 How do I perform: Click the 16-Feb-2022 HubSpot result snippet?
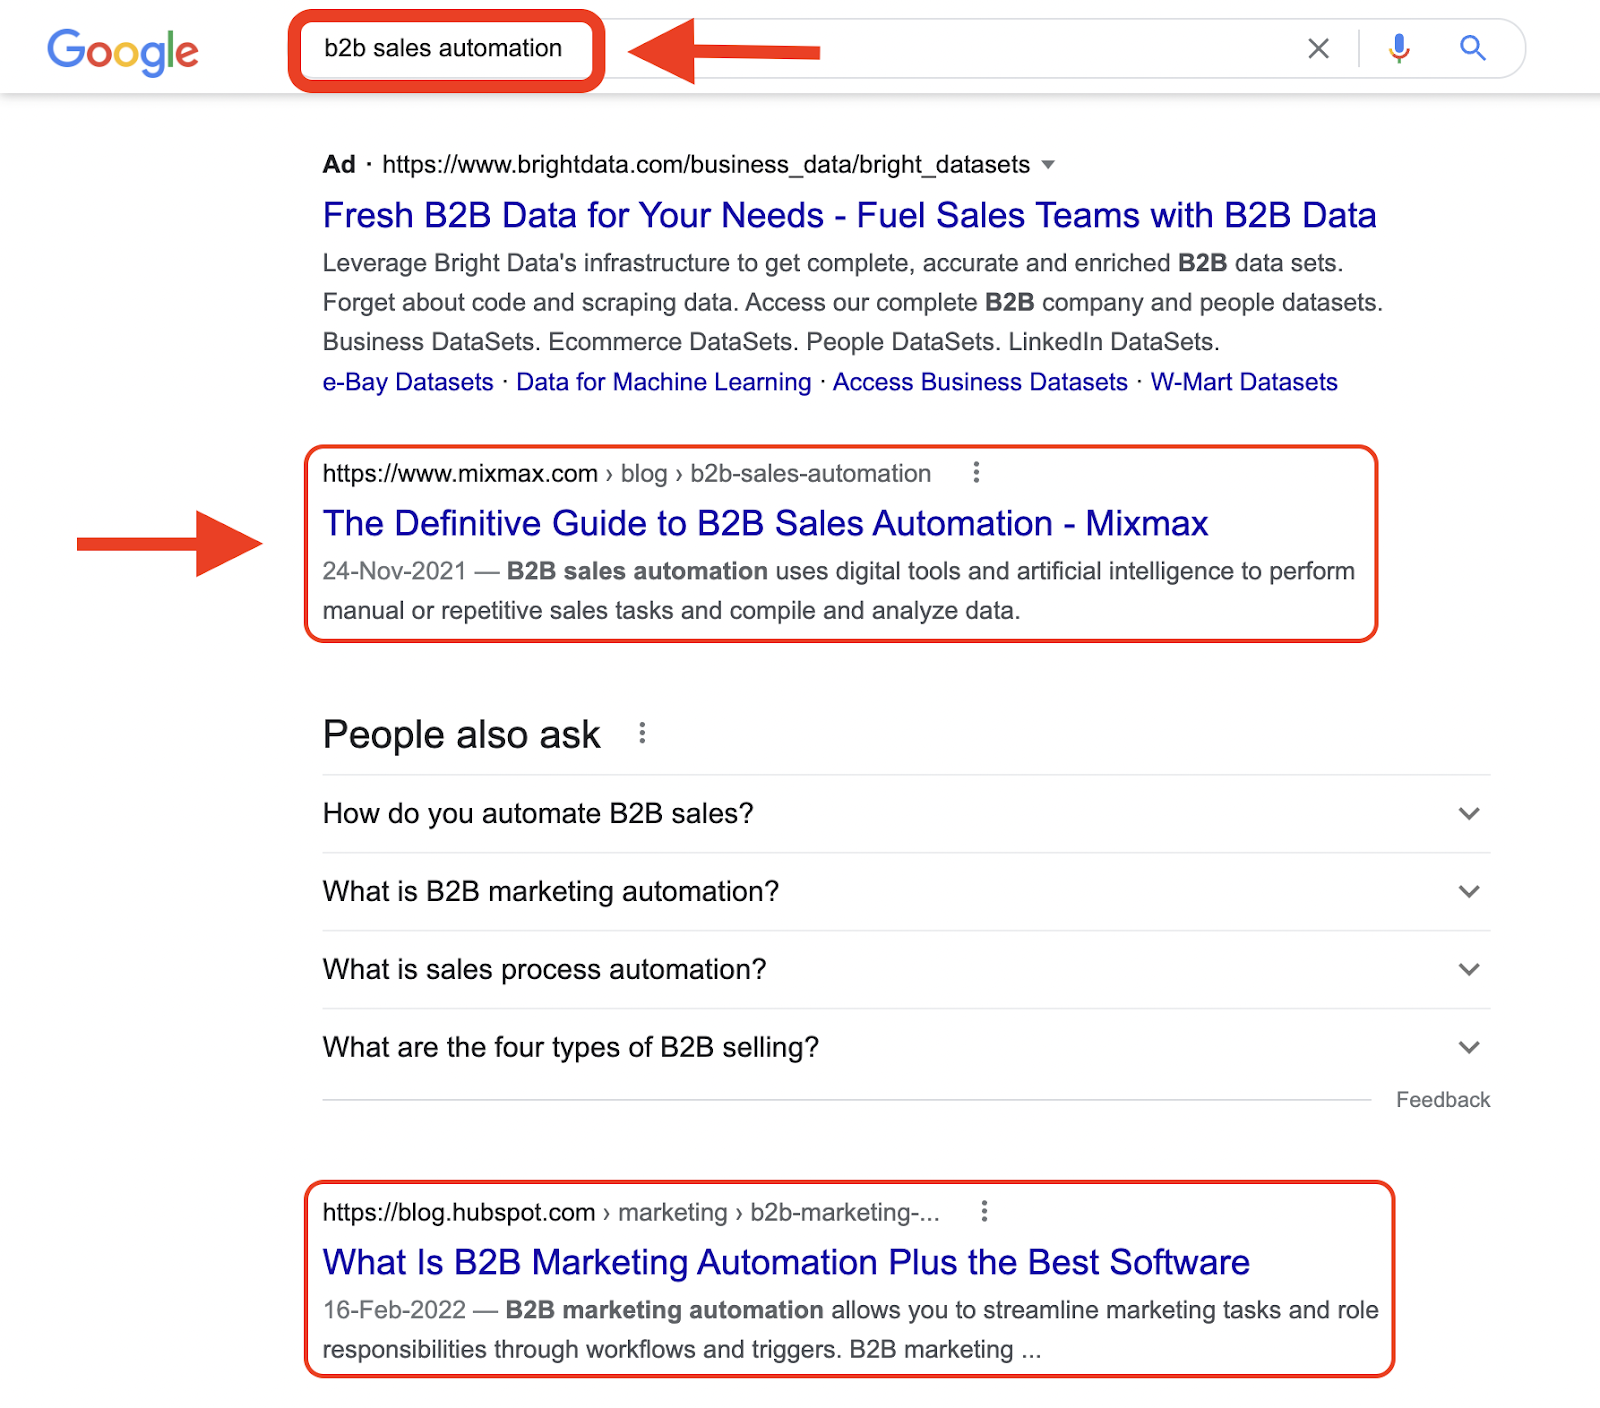tap(851, 1330)
